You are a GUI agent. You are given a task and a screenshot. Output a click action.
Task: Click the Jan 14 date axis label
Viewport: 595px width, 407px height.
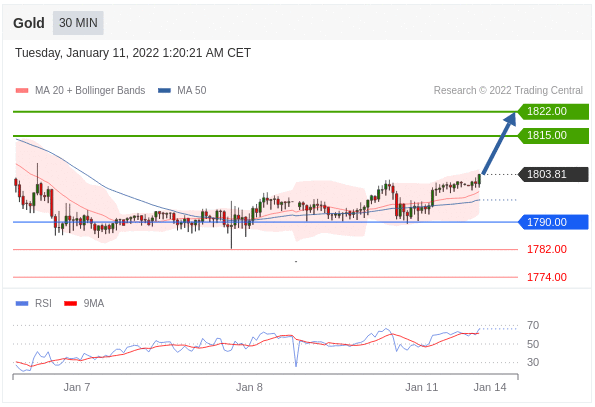pyautogui.click(x=490, y=387)
